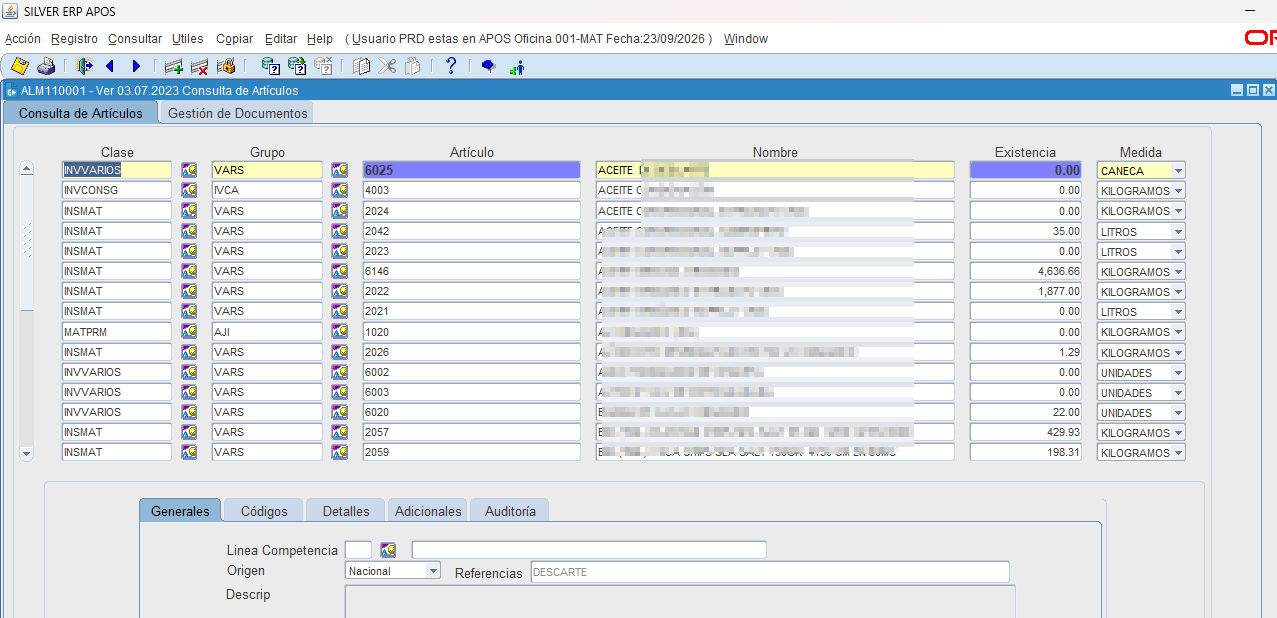Click the Delete Record red X icon

(x=199, y=66)
